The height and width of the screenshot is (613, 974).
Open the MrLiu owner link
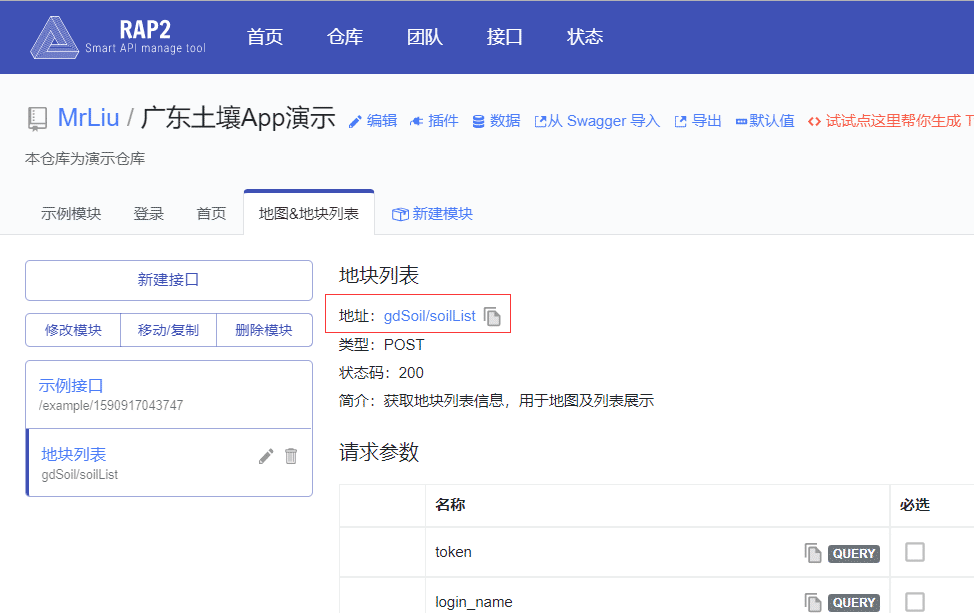[88, 117]
